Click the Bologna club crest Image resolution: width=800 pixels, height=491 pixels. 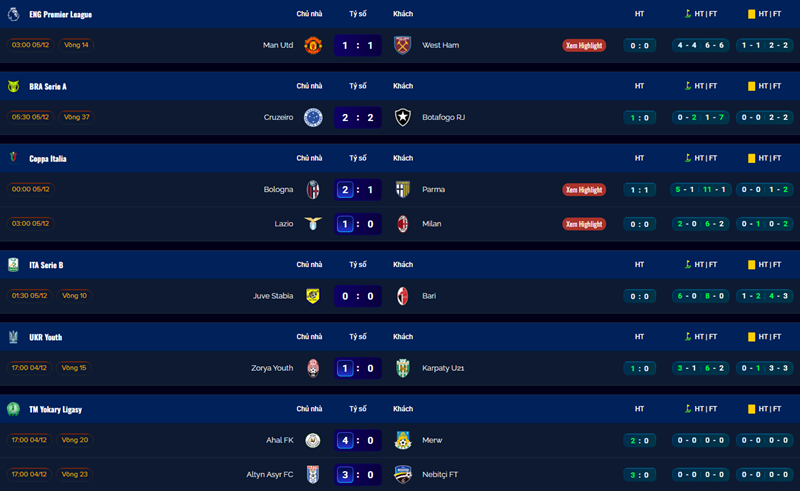click(312, 189)
